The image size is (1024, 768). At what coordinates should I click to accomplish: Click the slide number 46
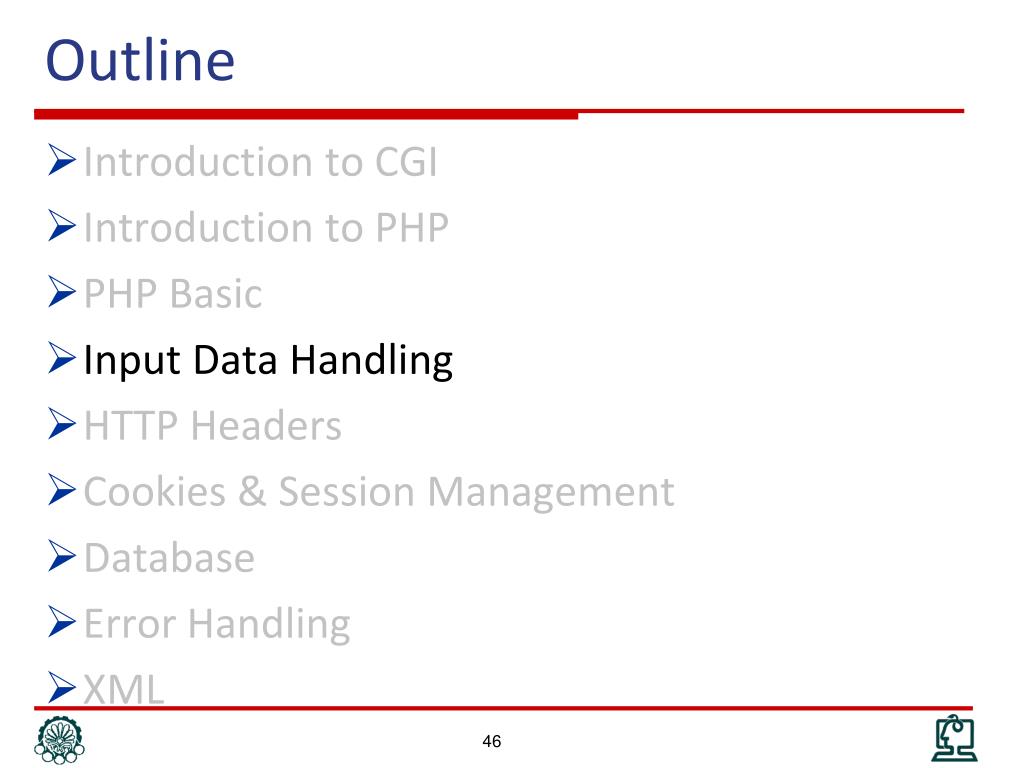(492, 741)
